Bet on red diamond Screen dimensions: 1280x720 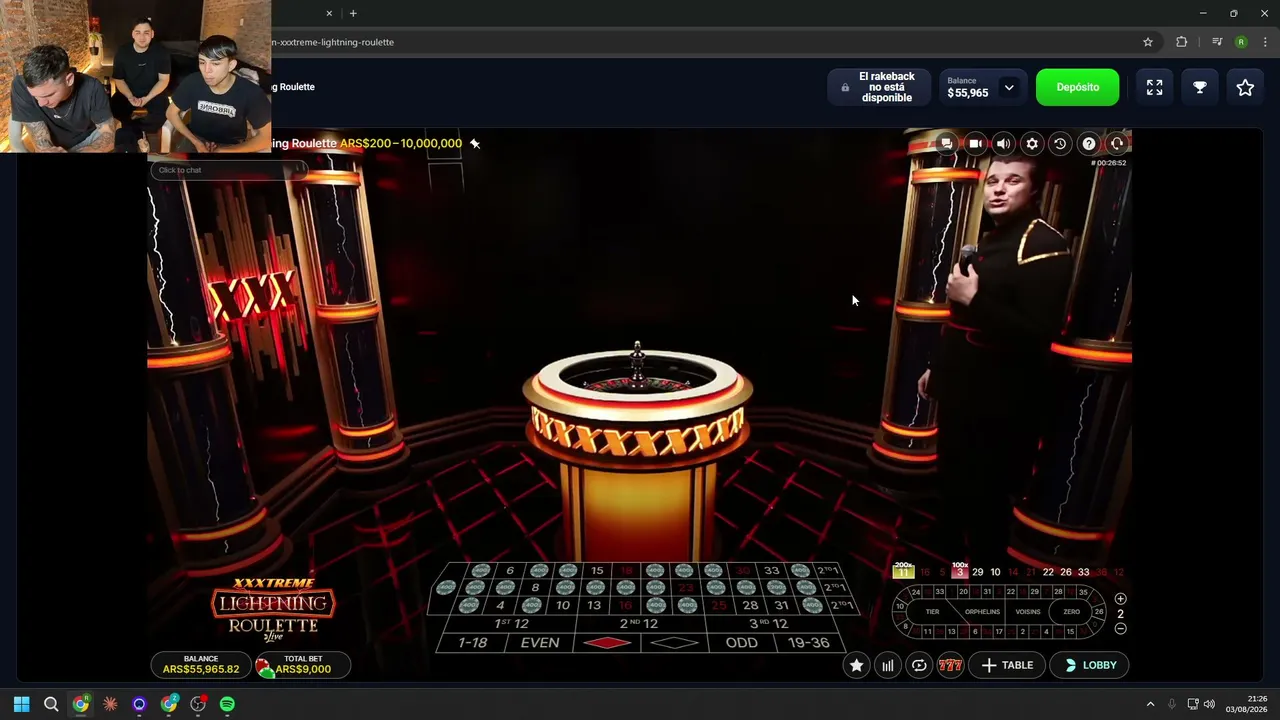(x=607, y=643)
